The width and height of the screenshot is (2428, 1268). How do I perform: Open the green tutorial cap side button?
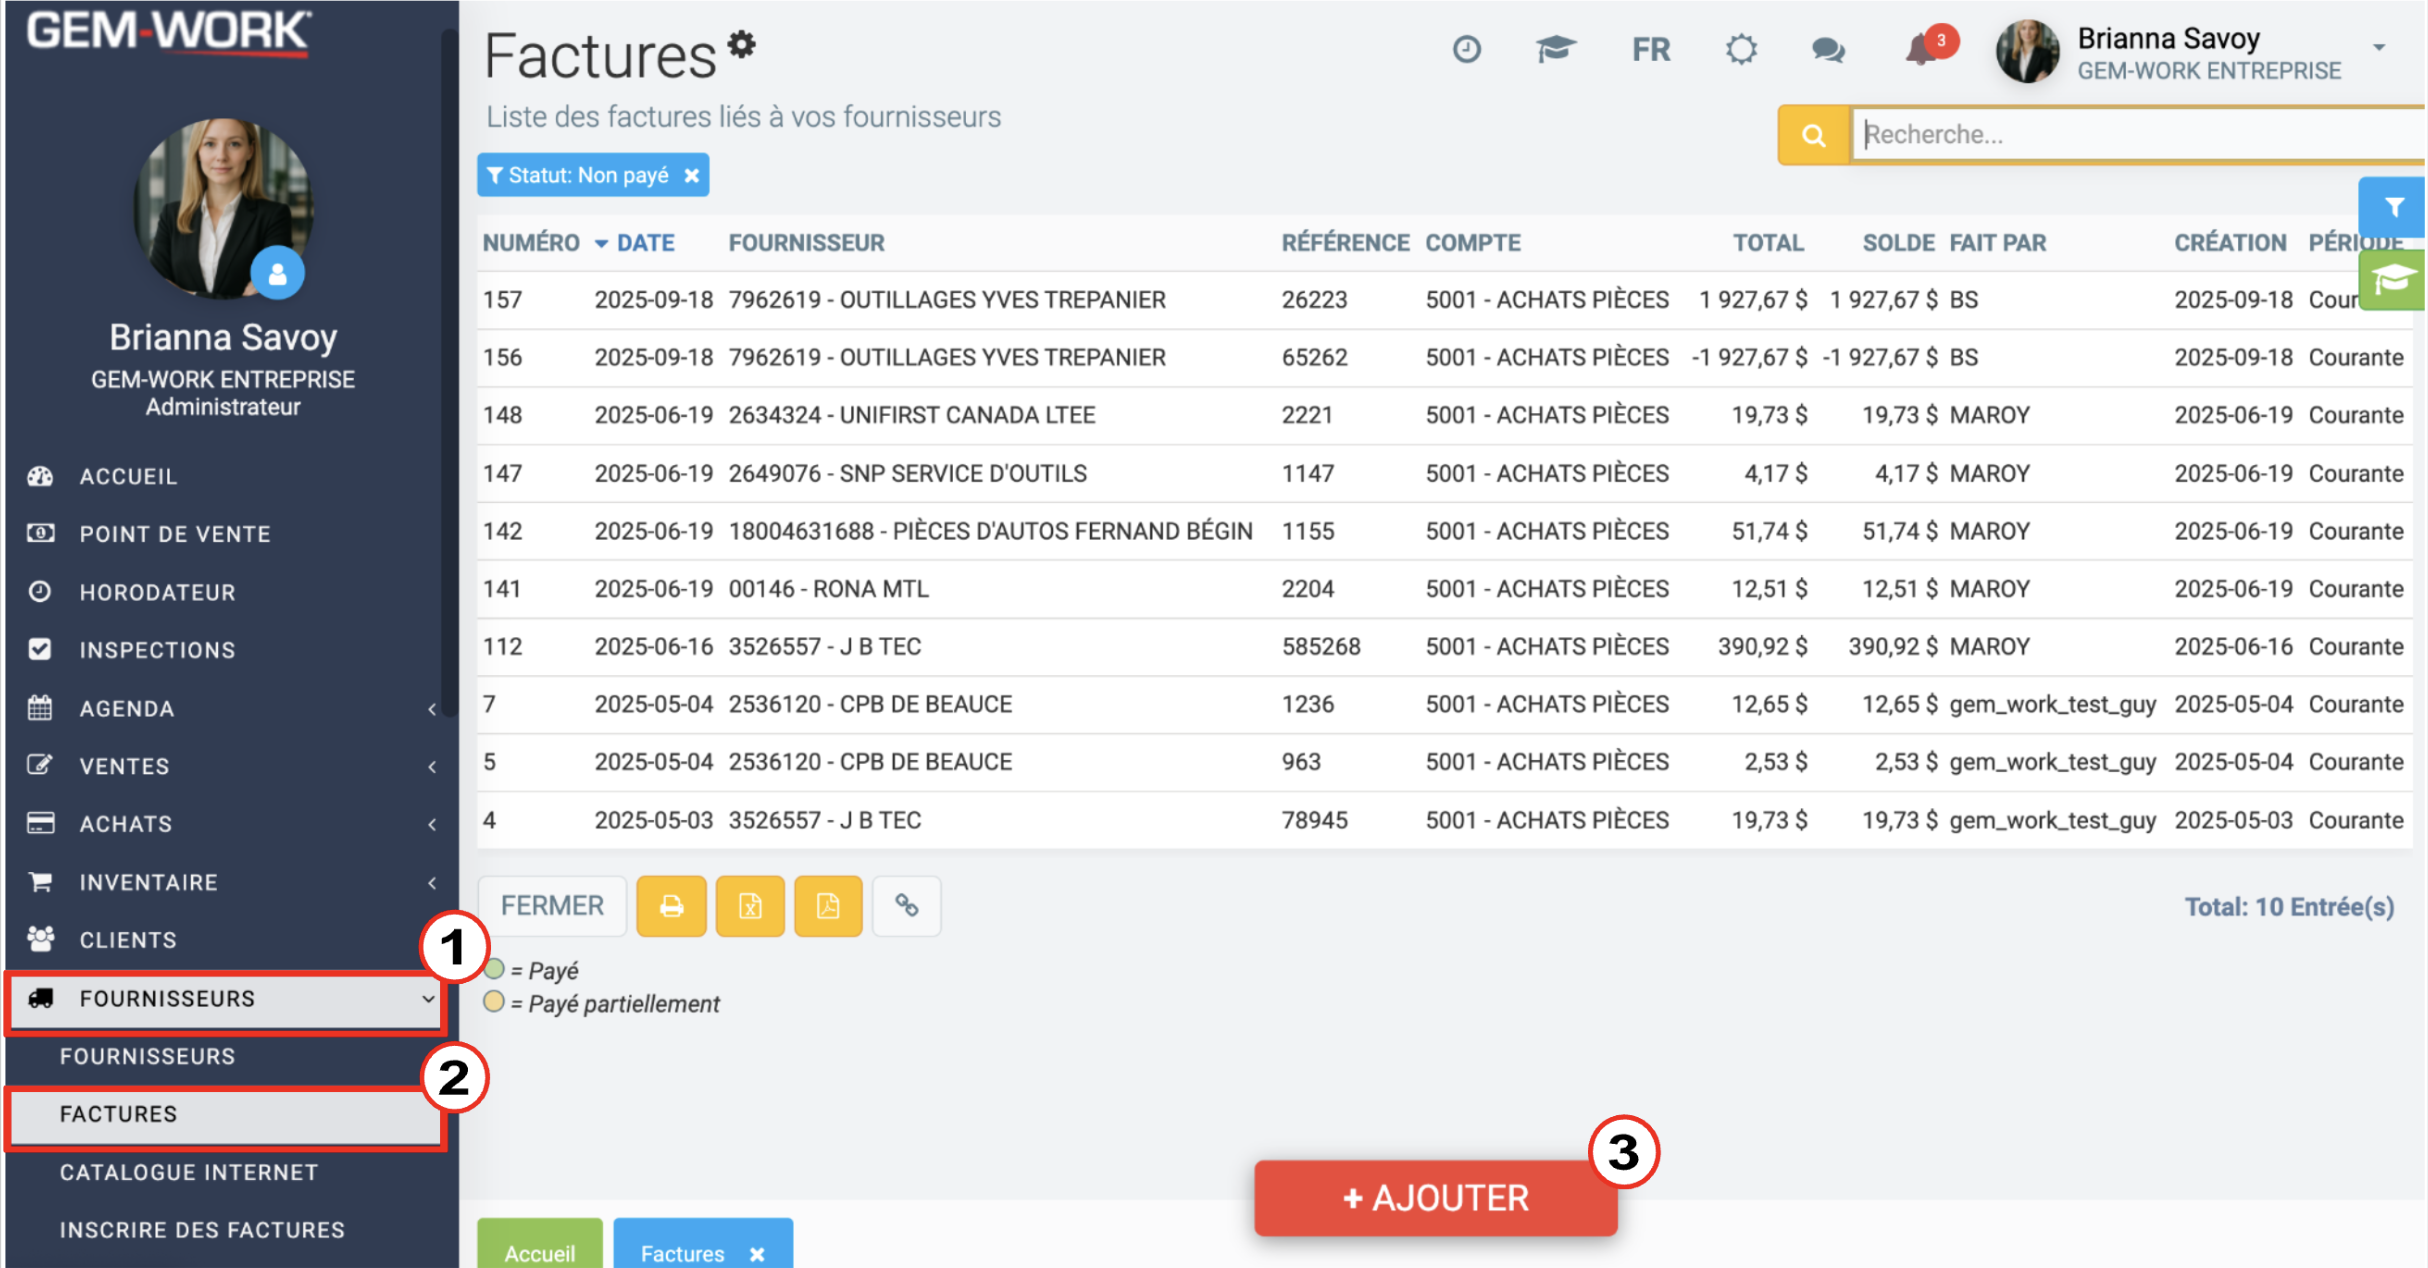pyautogui.click(x=2392, y=281)
